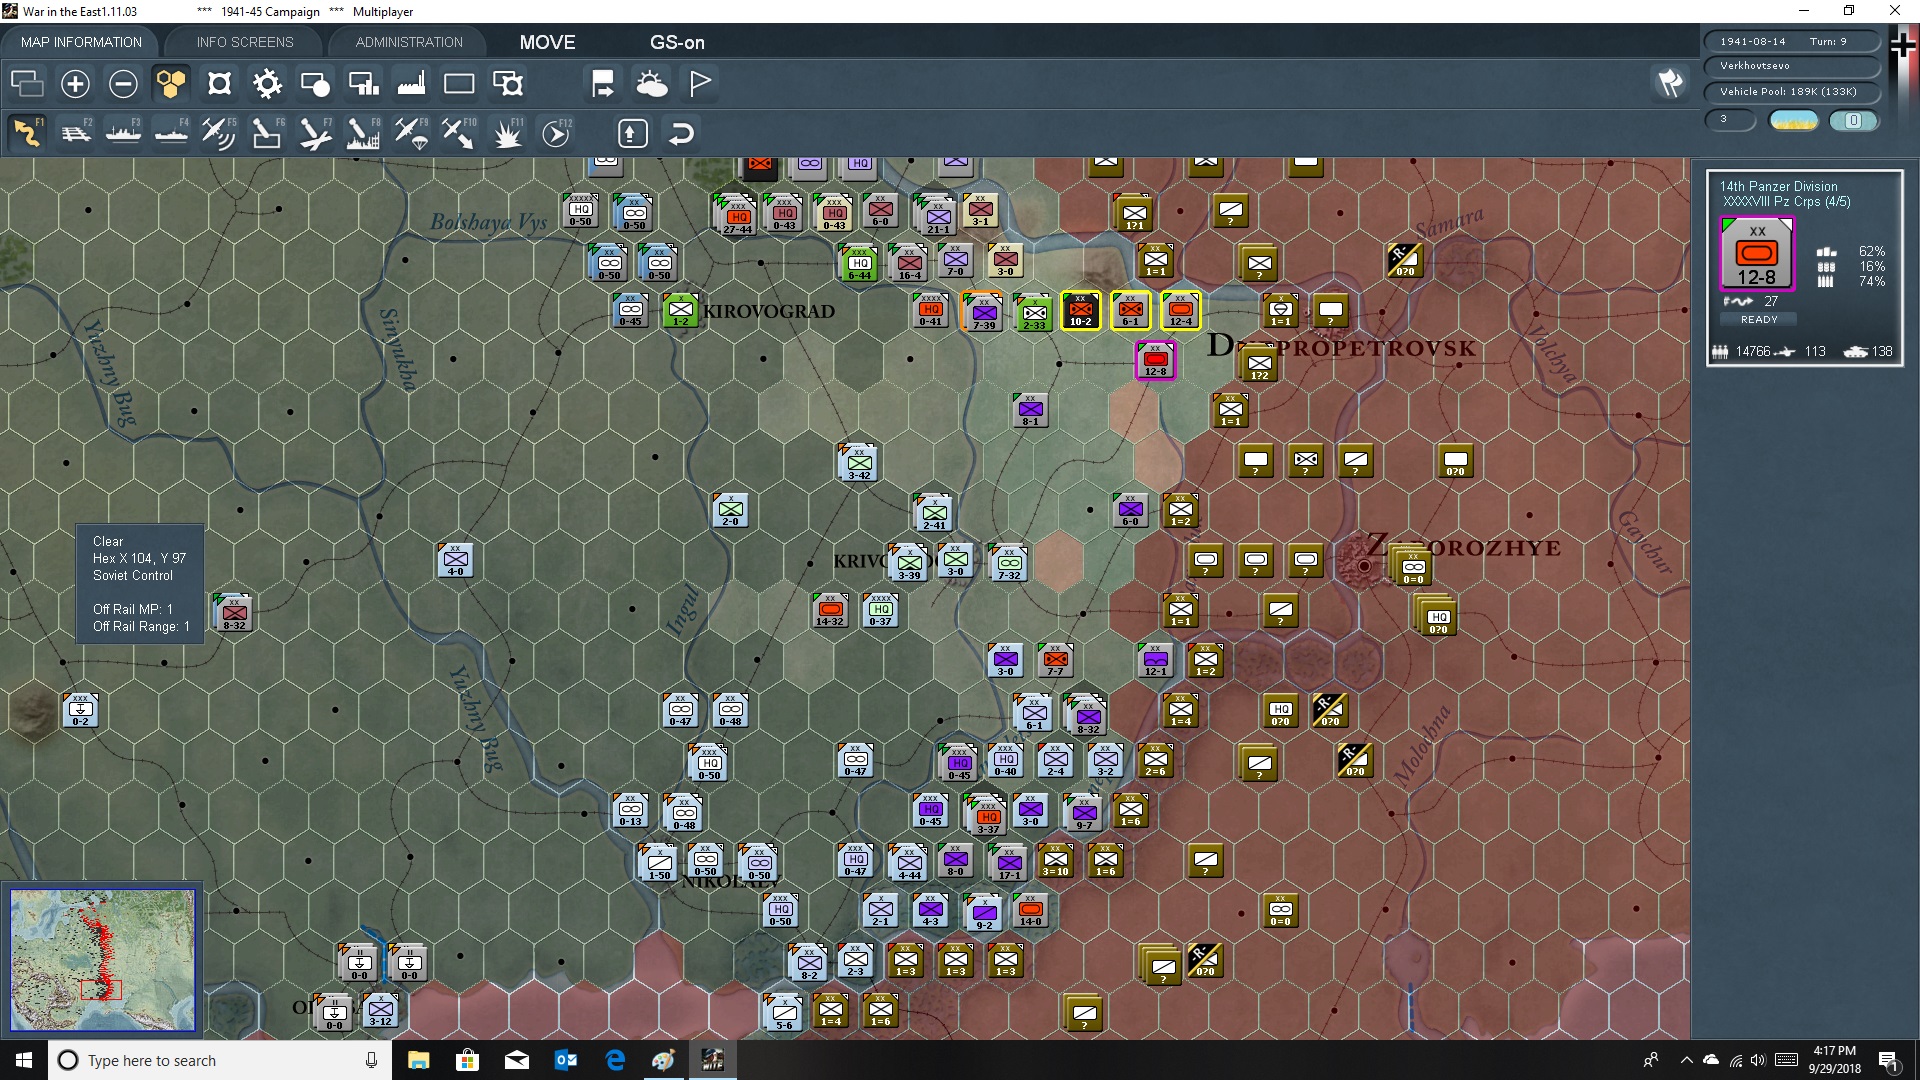Select the magenta-highlighted 12-8 panzer unit on map
This screenshot has width=1920, height=1080.
[x=1155, y=360]
